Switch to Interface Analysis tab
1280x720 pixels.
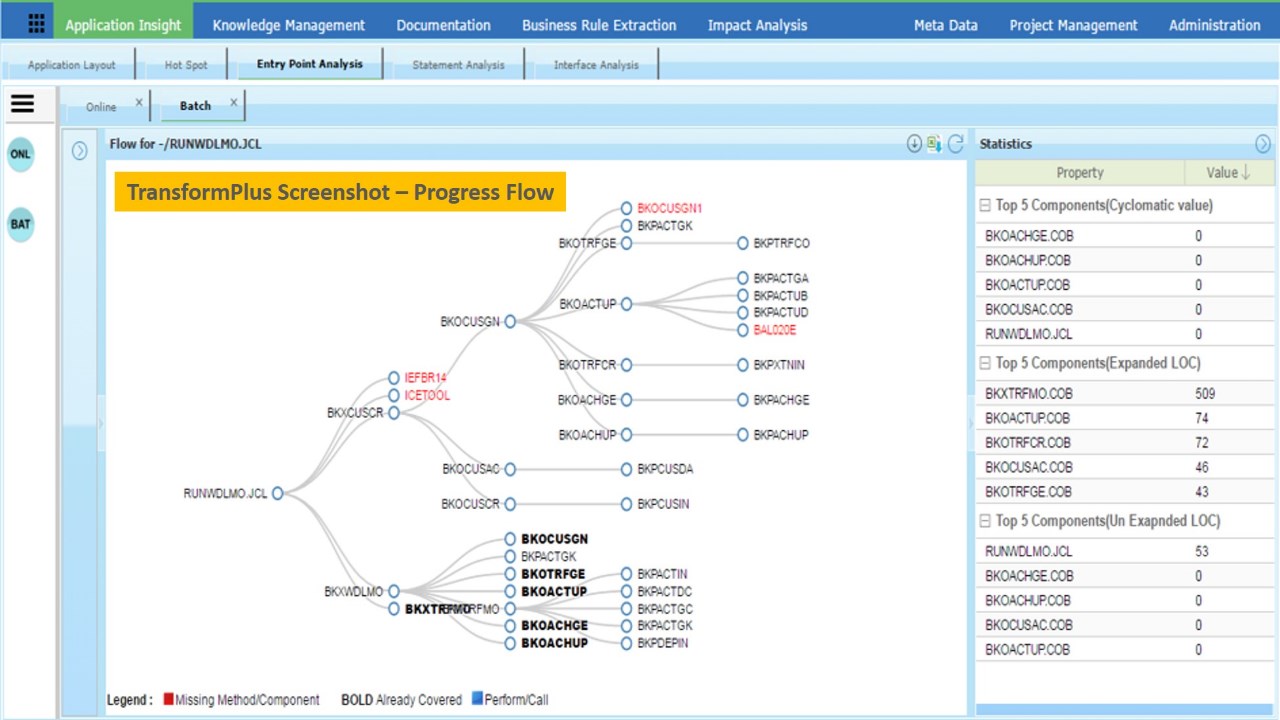[x=596, y=65]
